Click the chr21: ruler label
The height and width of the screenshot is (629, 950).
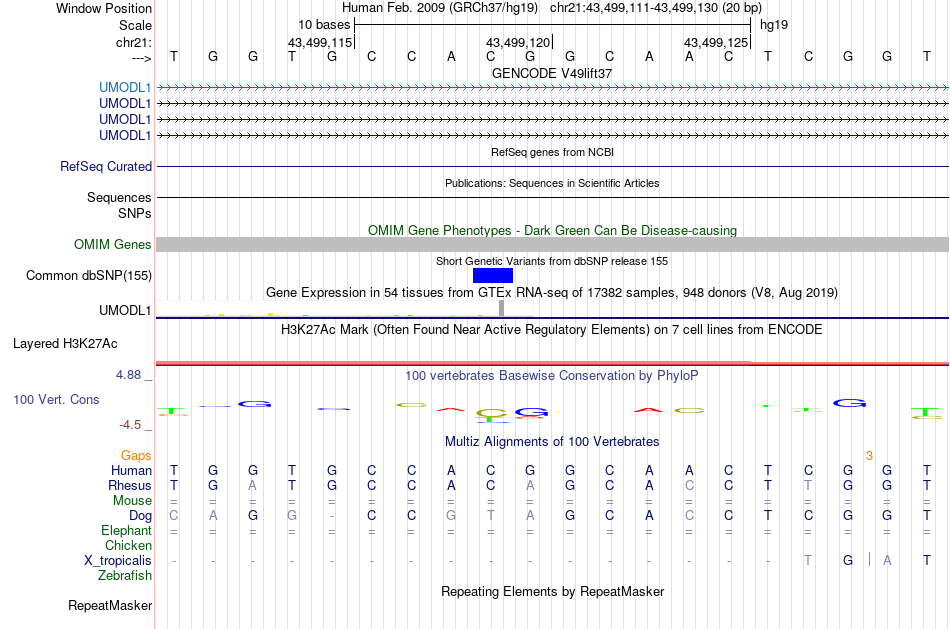click(x=133, y=43)
